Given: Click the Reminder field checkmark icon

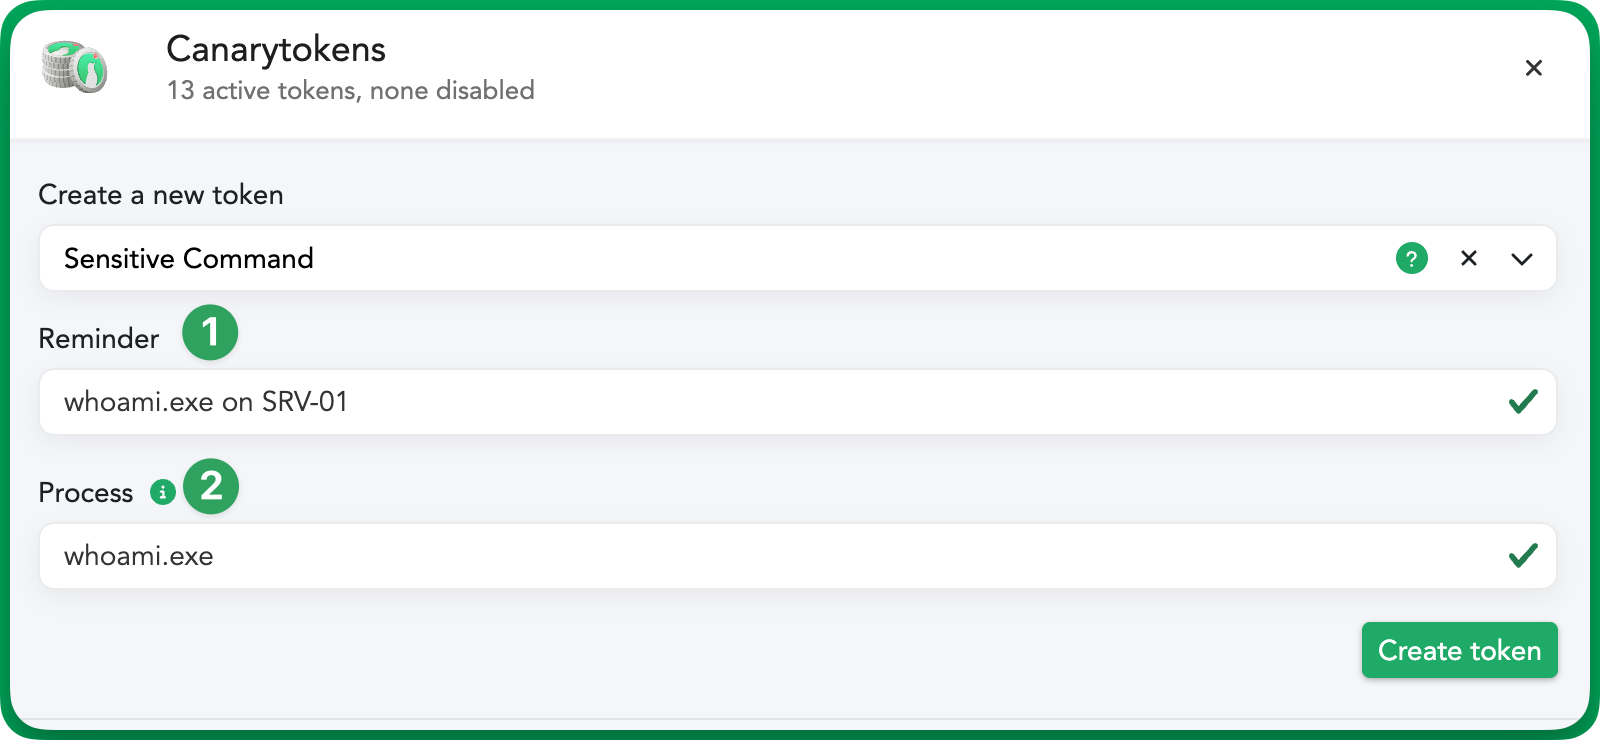Looking at the screenshot, I should pyautogui.click(x=1523, y=402).
